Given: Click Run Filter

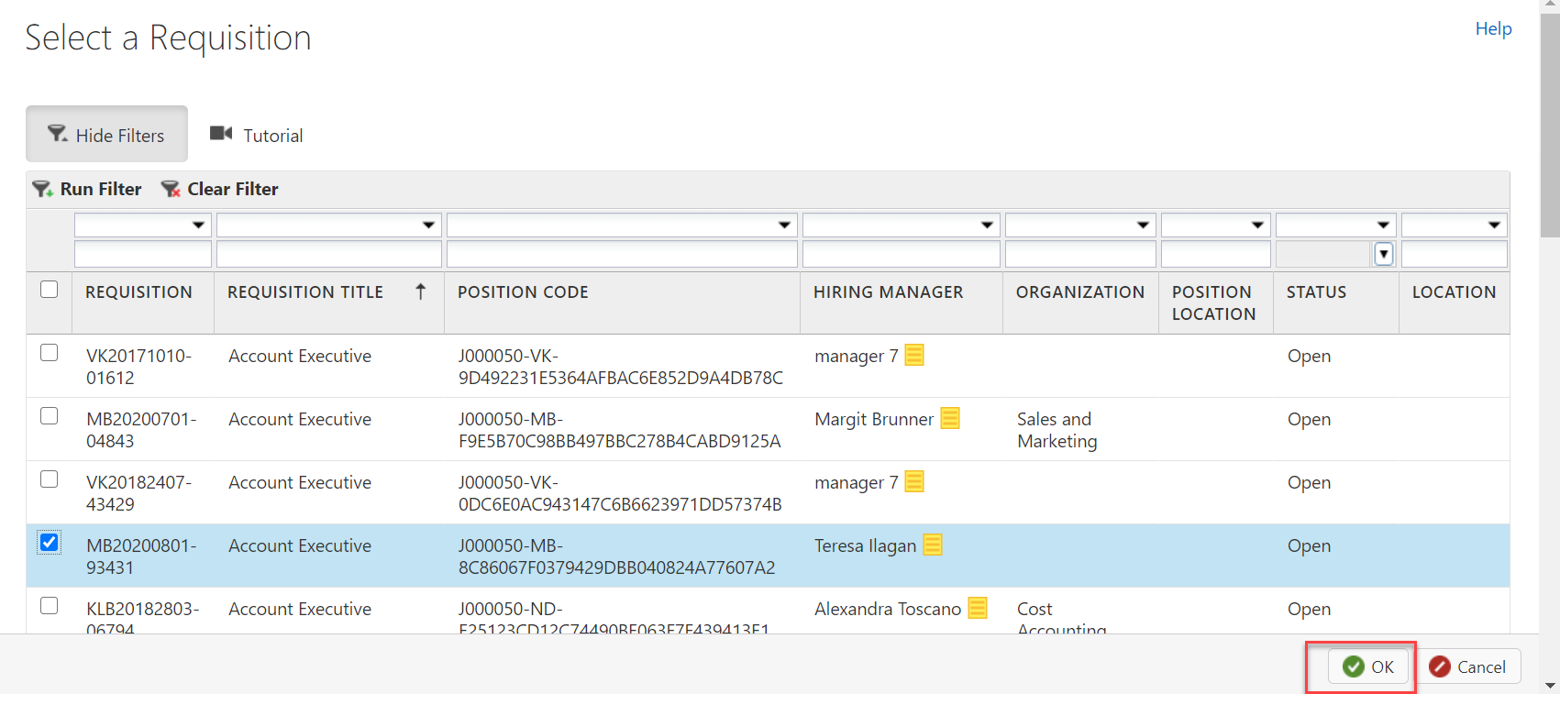Looking at the screenshot, I should click(87, 189).
